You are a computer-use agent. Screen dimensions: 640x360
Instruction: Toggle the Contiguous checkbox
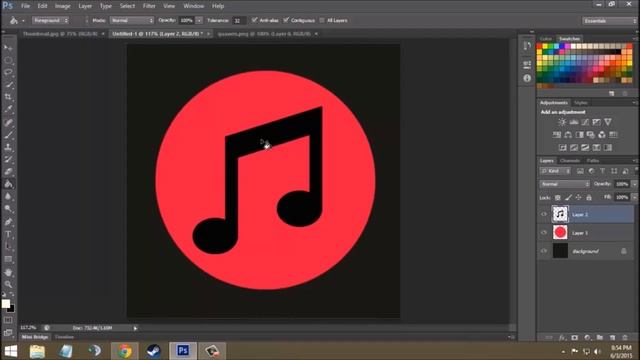pos(286,20)
